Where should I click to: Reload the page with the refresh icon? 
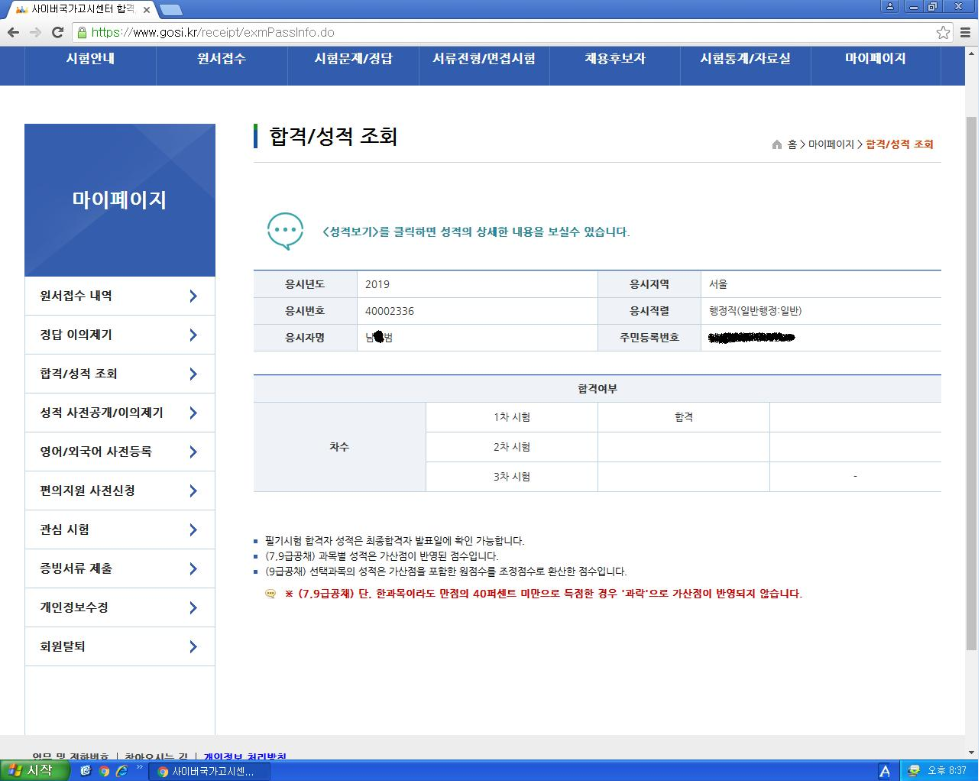click(58, 32)
